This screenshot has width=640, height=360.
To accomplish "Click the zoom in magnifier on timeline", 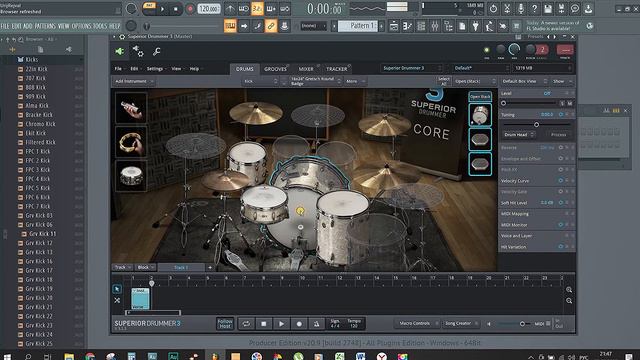I will pyautogui.click(x=569, y=290).
